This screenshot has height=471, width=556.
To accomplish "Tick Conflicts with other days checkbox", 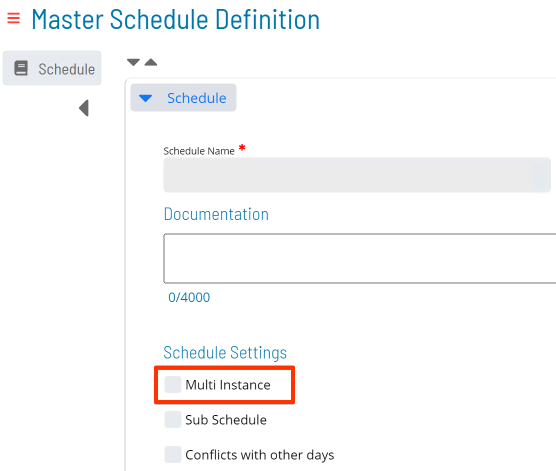I will tap(173, 455).
